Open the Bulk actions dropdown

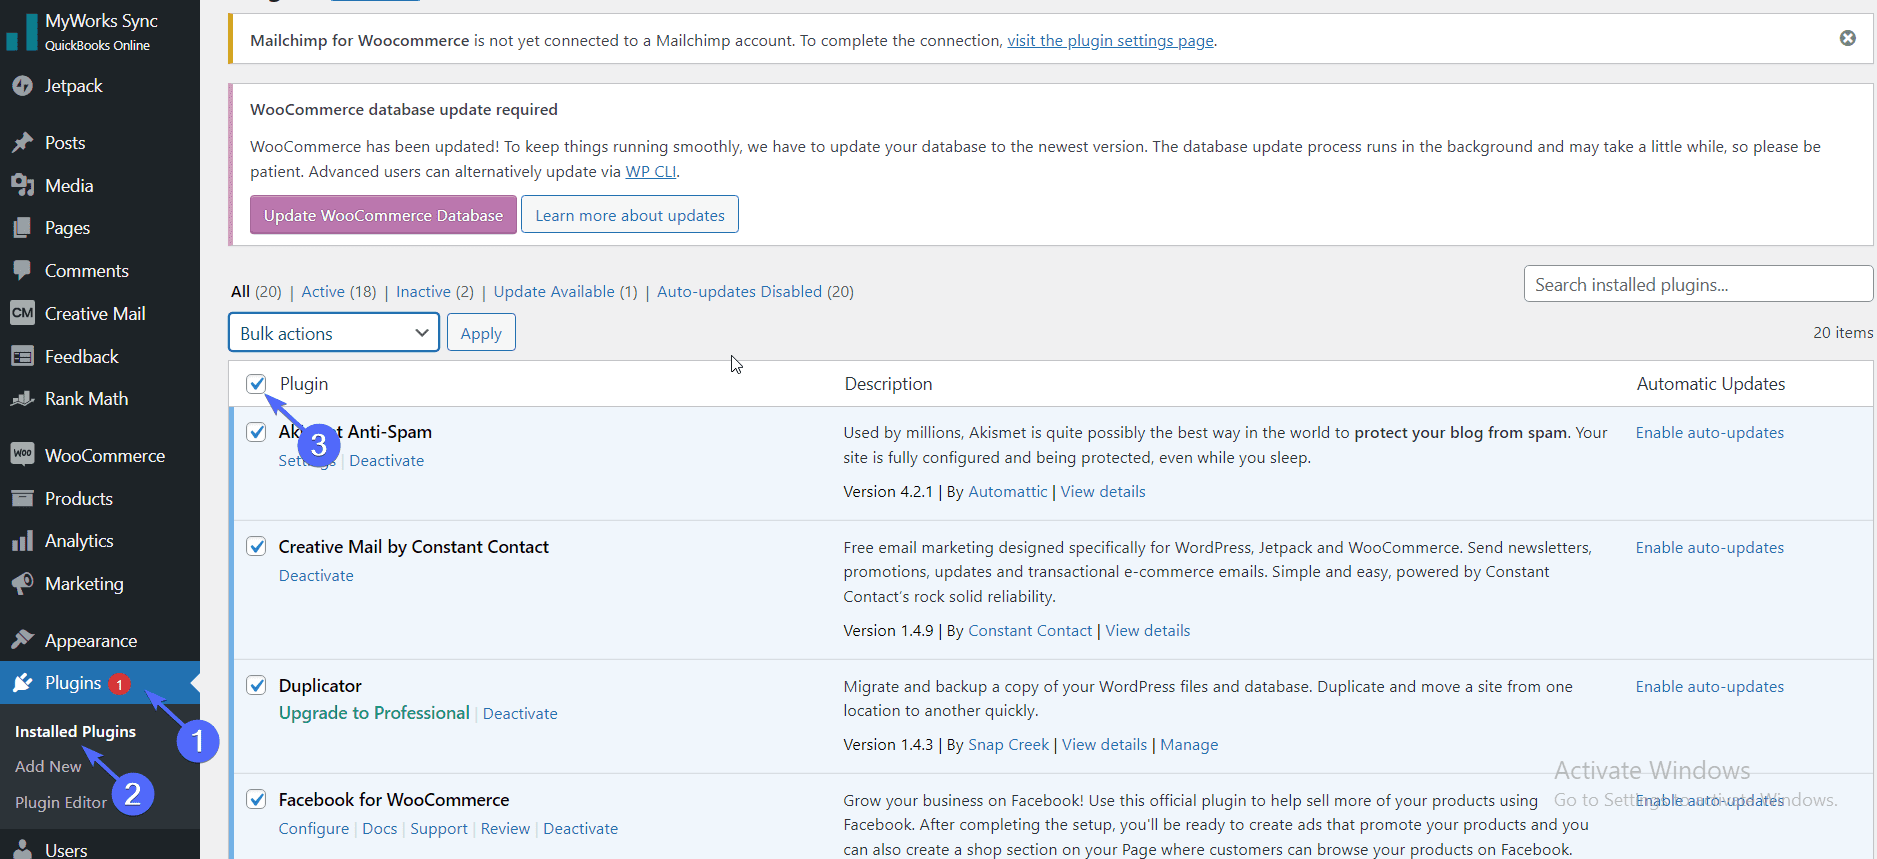(x=334, y=333)
